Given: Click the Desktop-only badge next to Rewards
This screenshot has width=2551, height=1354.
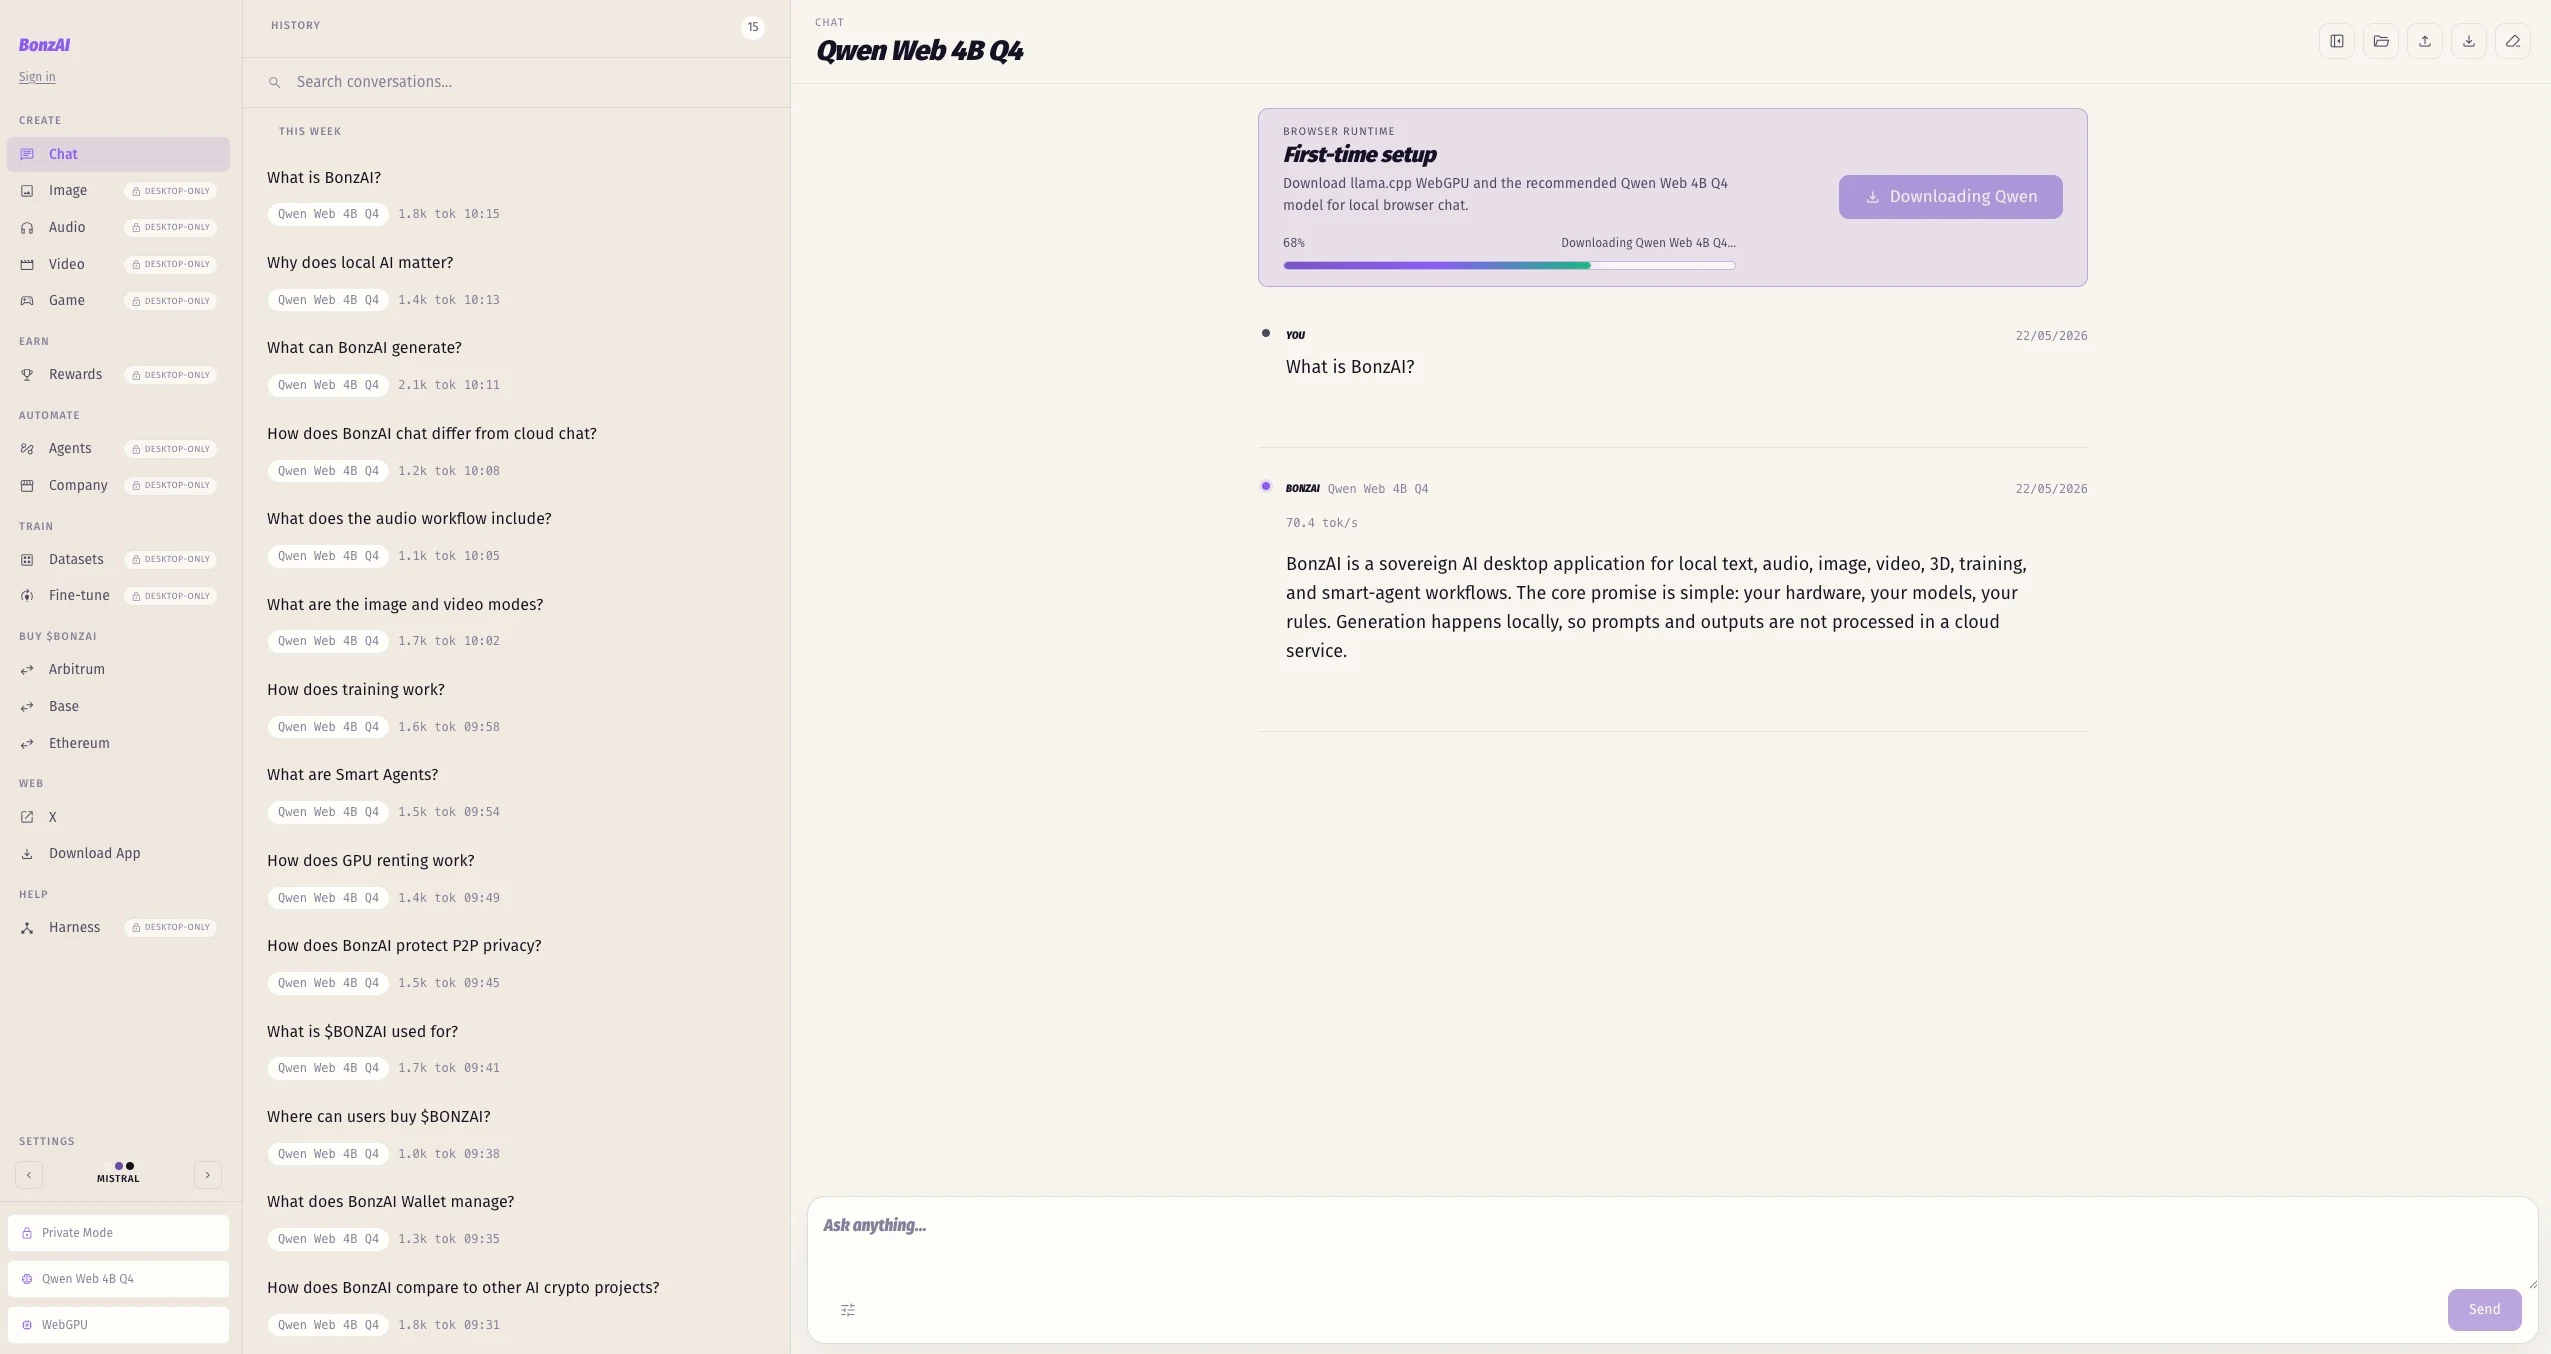Looking at the screenshot, I should (171, 375).
